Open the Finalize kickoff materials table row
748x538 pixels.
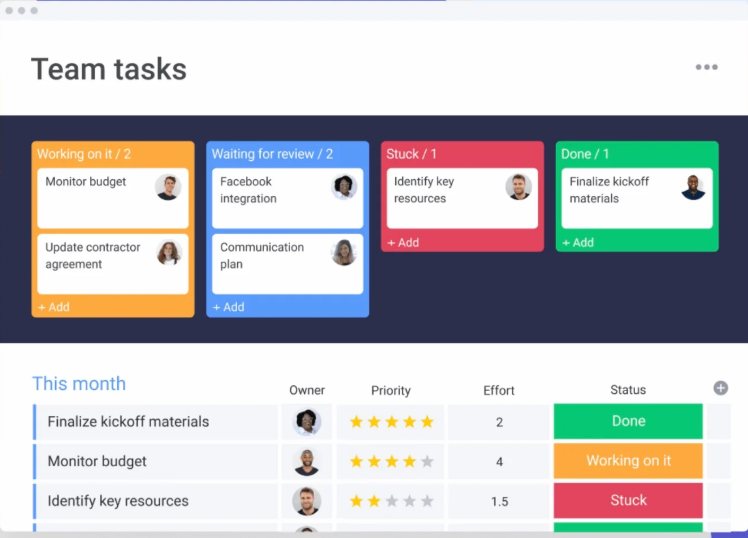(x=157, y=422)
